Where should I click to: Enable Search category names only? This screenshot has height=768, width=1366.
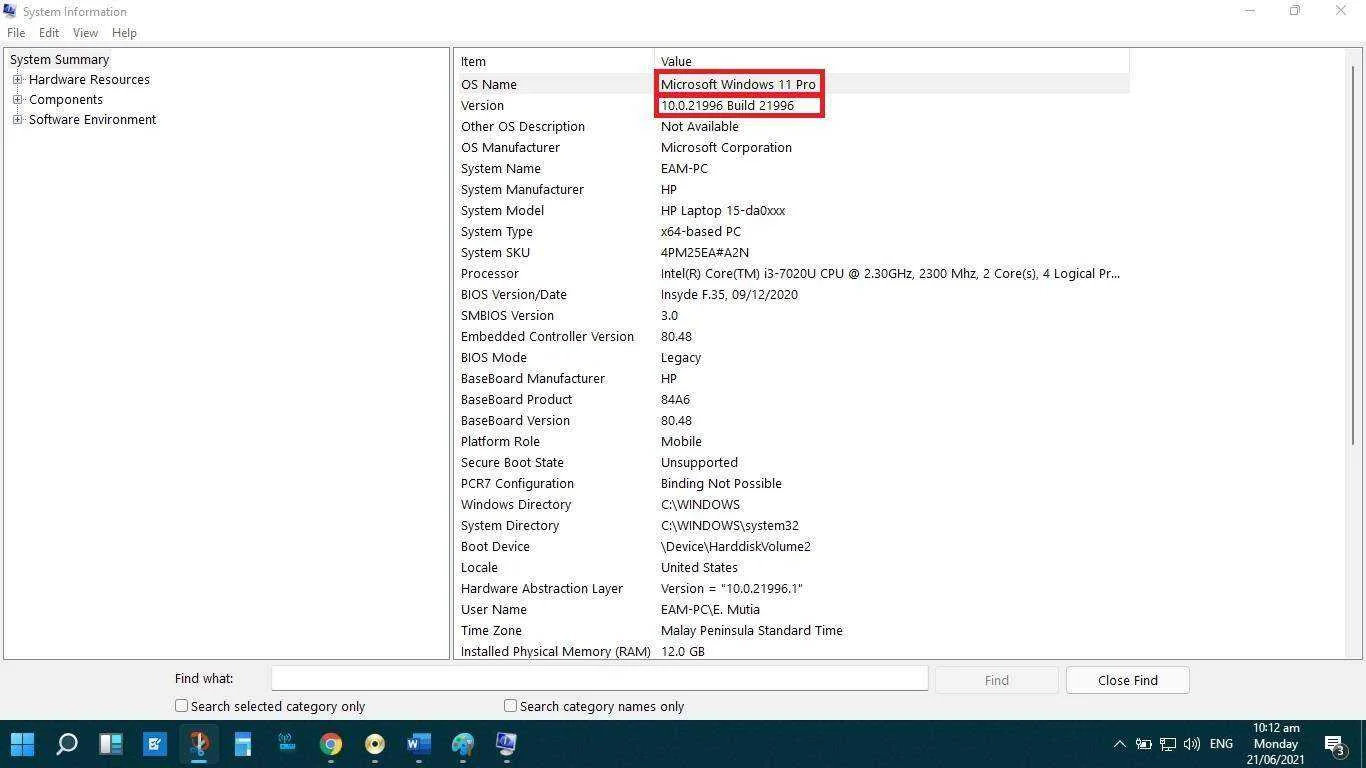(510, 706)
